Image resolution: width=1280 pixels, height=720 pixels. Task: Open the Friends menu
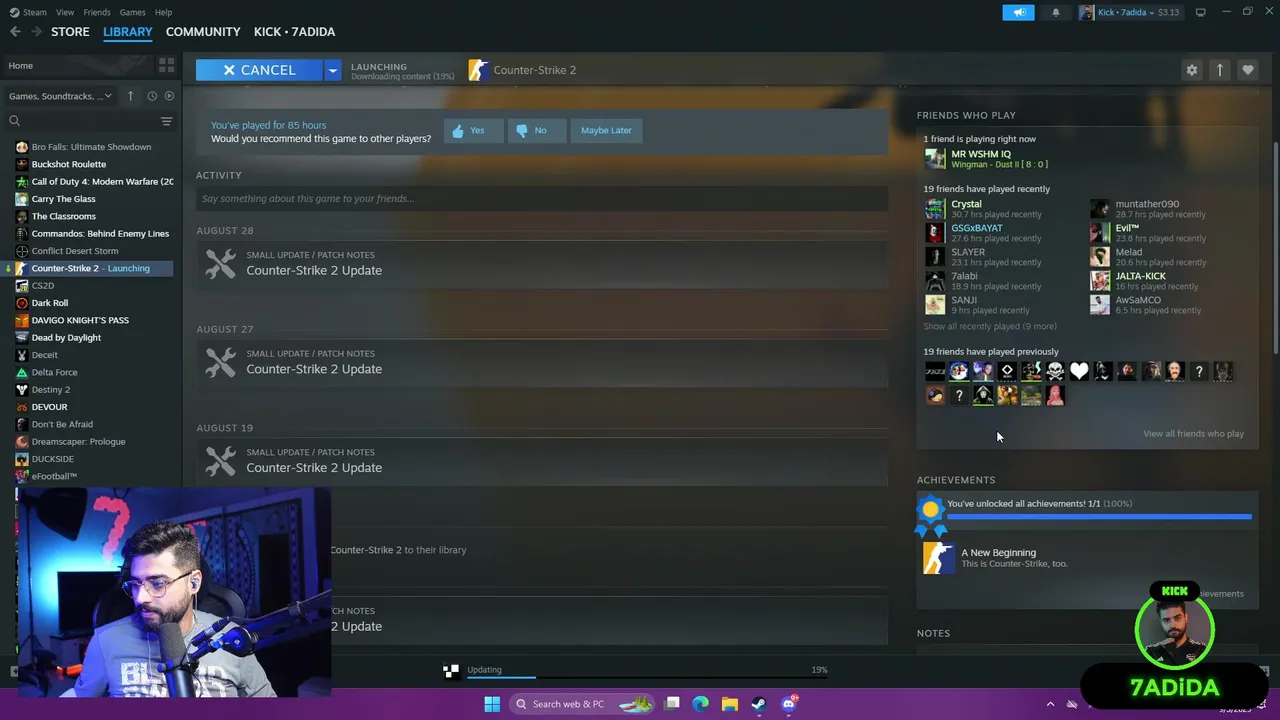coord(97,12)
